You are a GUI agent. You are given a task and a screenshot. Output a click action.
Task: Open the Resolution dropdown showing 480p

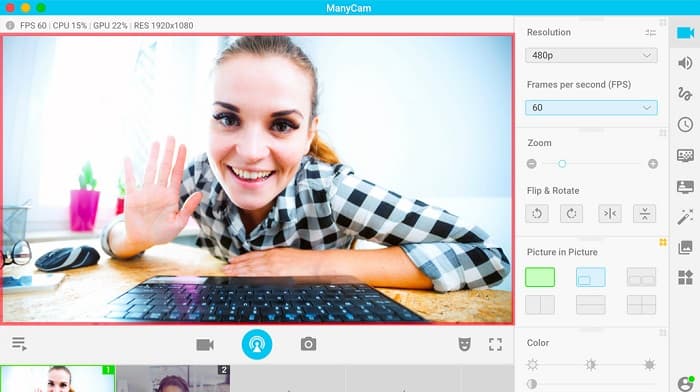tap(591, 55)
